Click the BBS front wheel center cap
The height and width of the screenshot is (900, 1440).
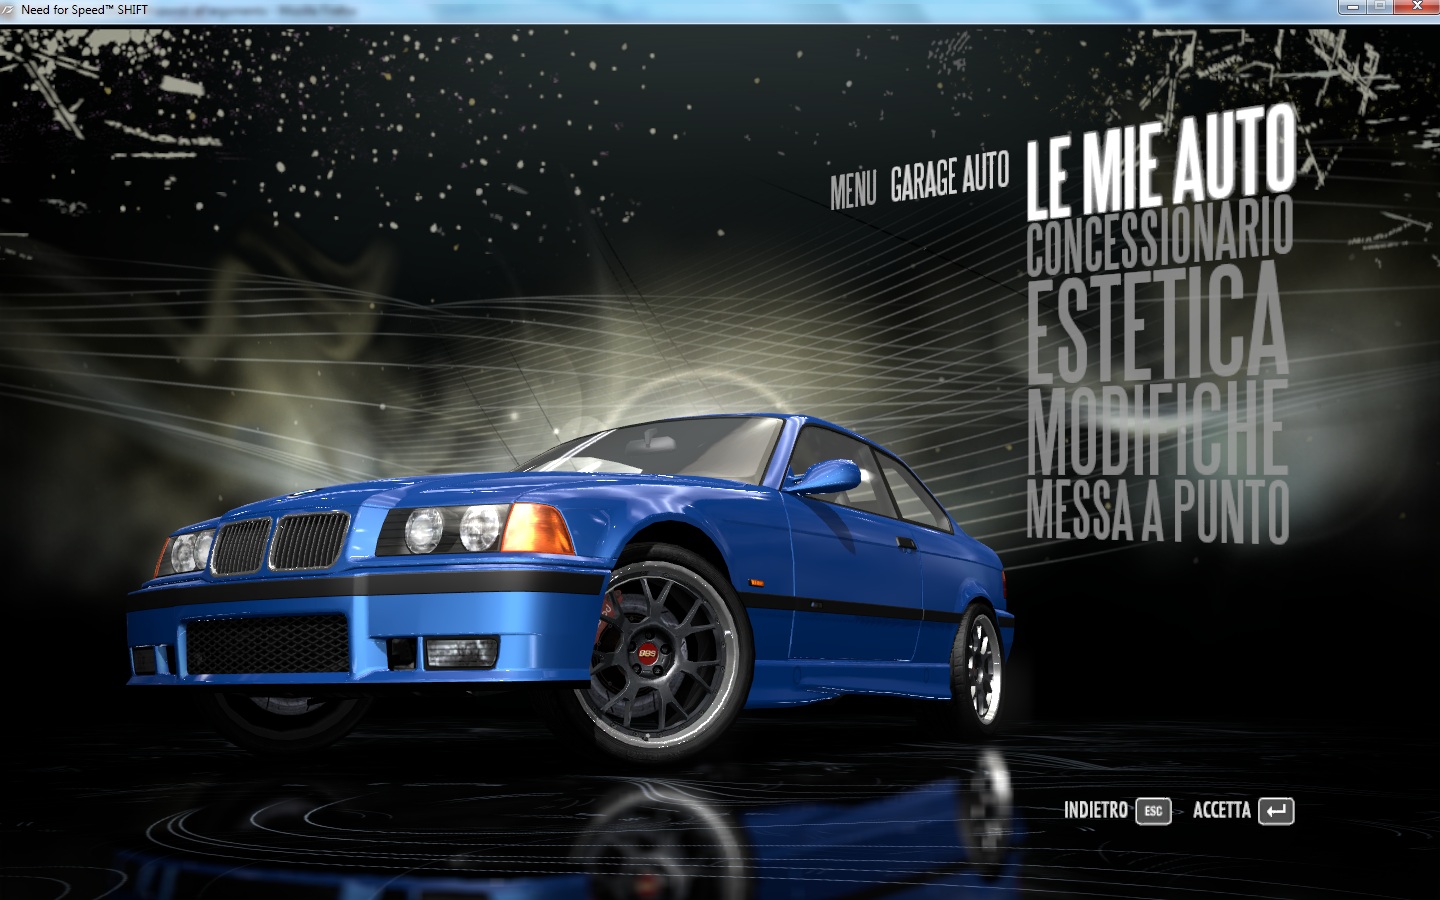click(x=645, y=653)
